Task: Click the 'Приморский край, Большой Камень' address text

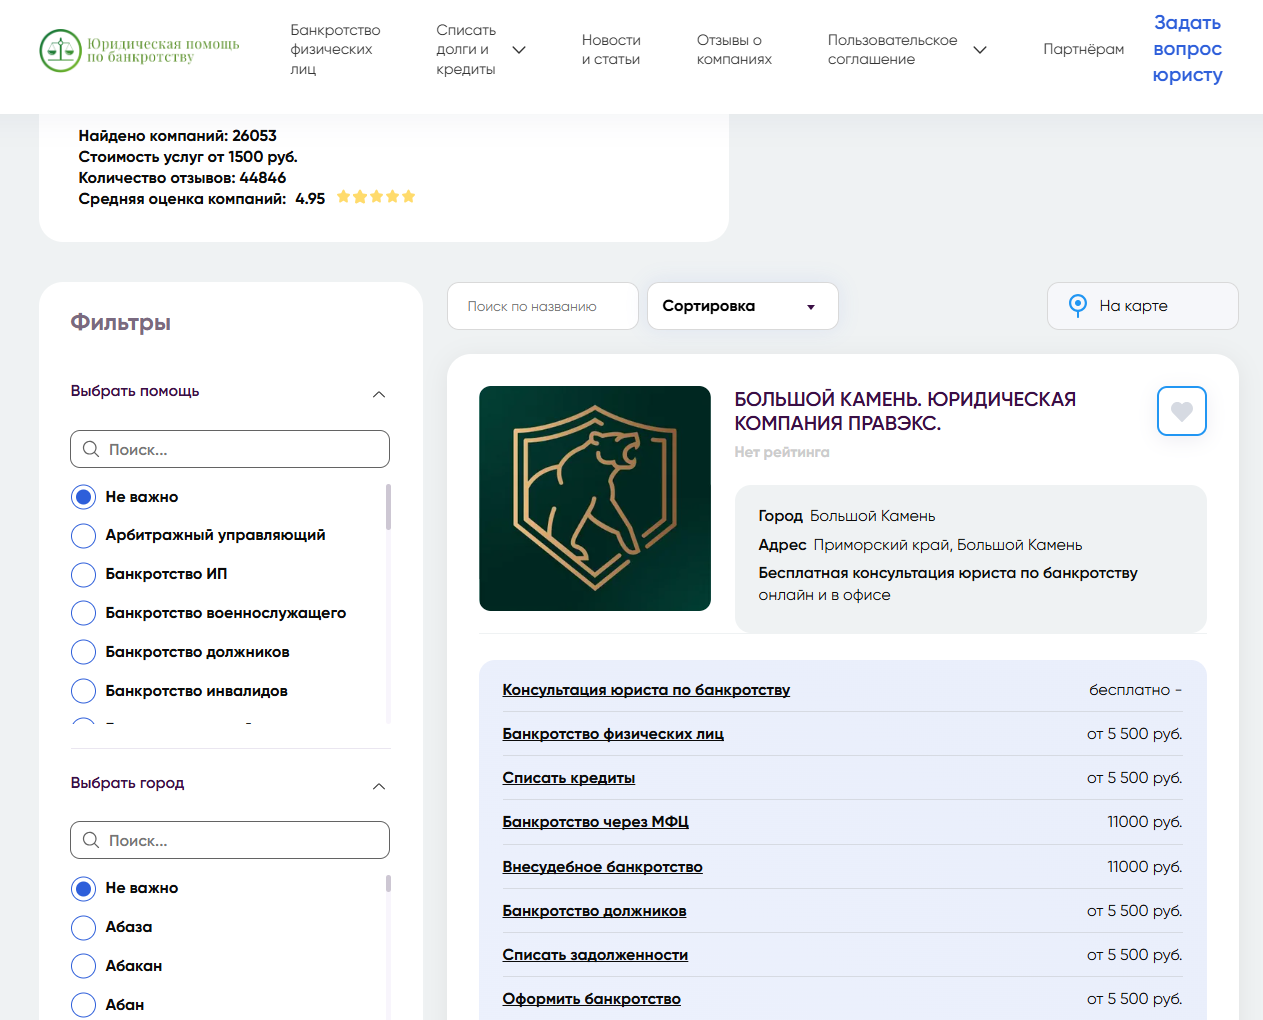Action: click(x=948, y=545)
